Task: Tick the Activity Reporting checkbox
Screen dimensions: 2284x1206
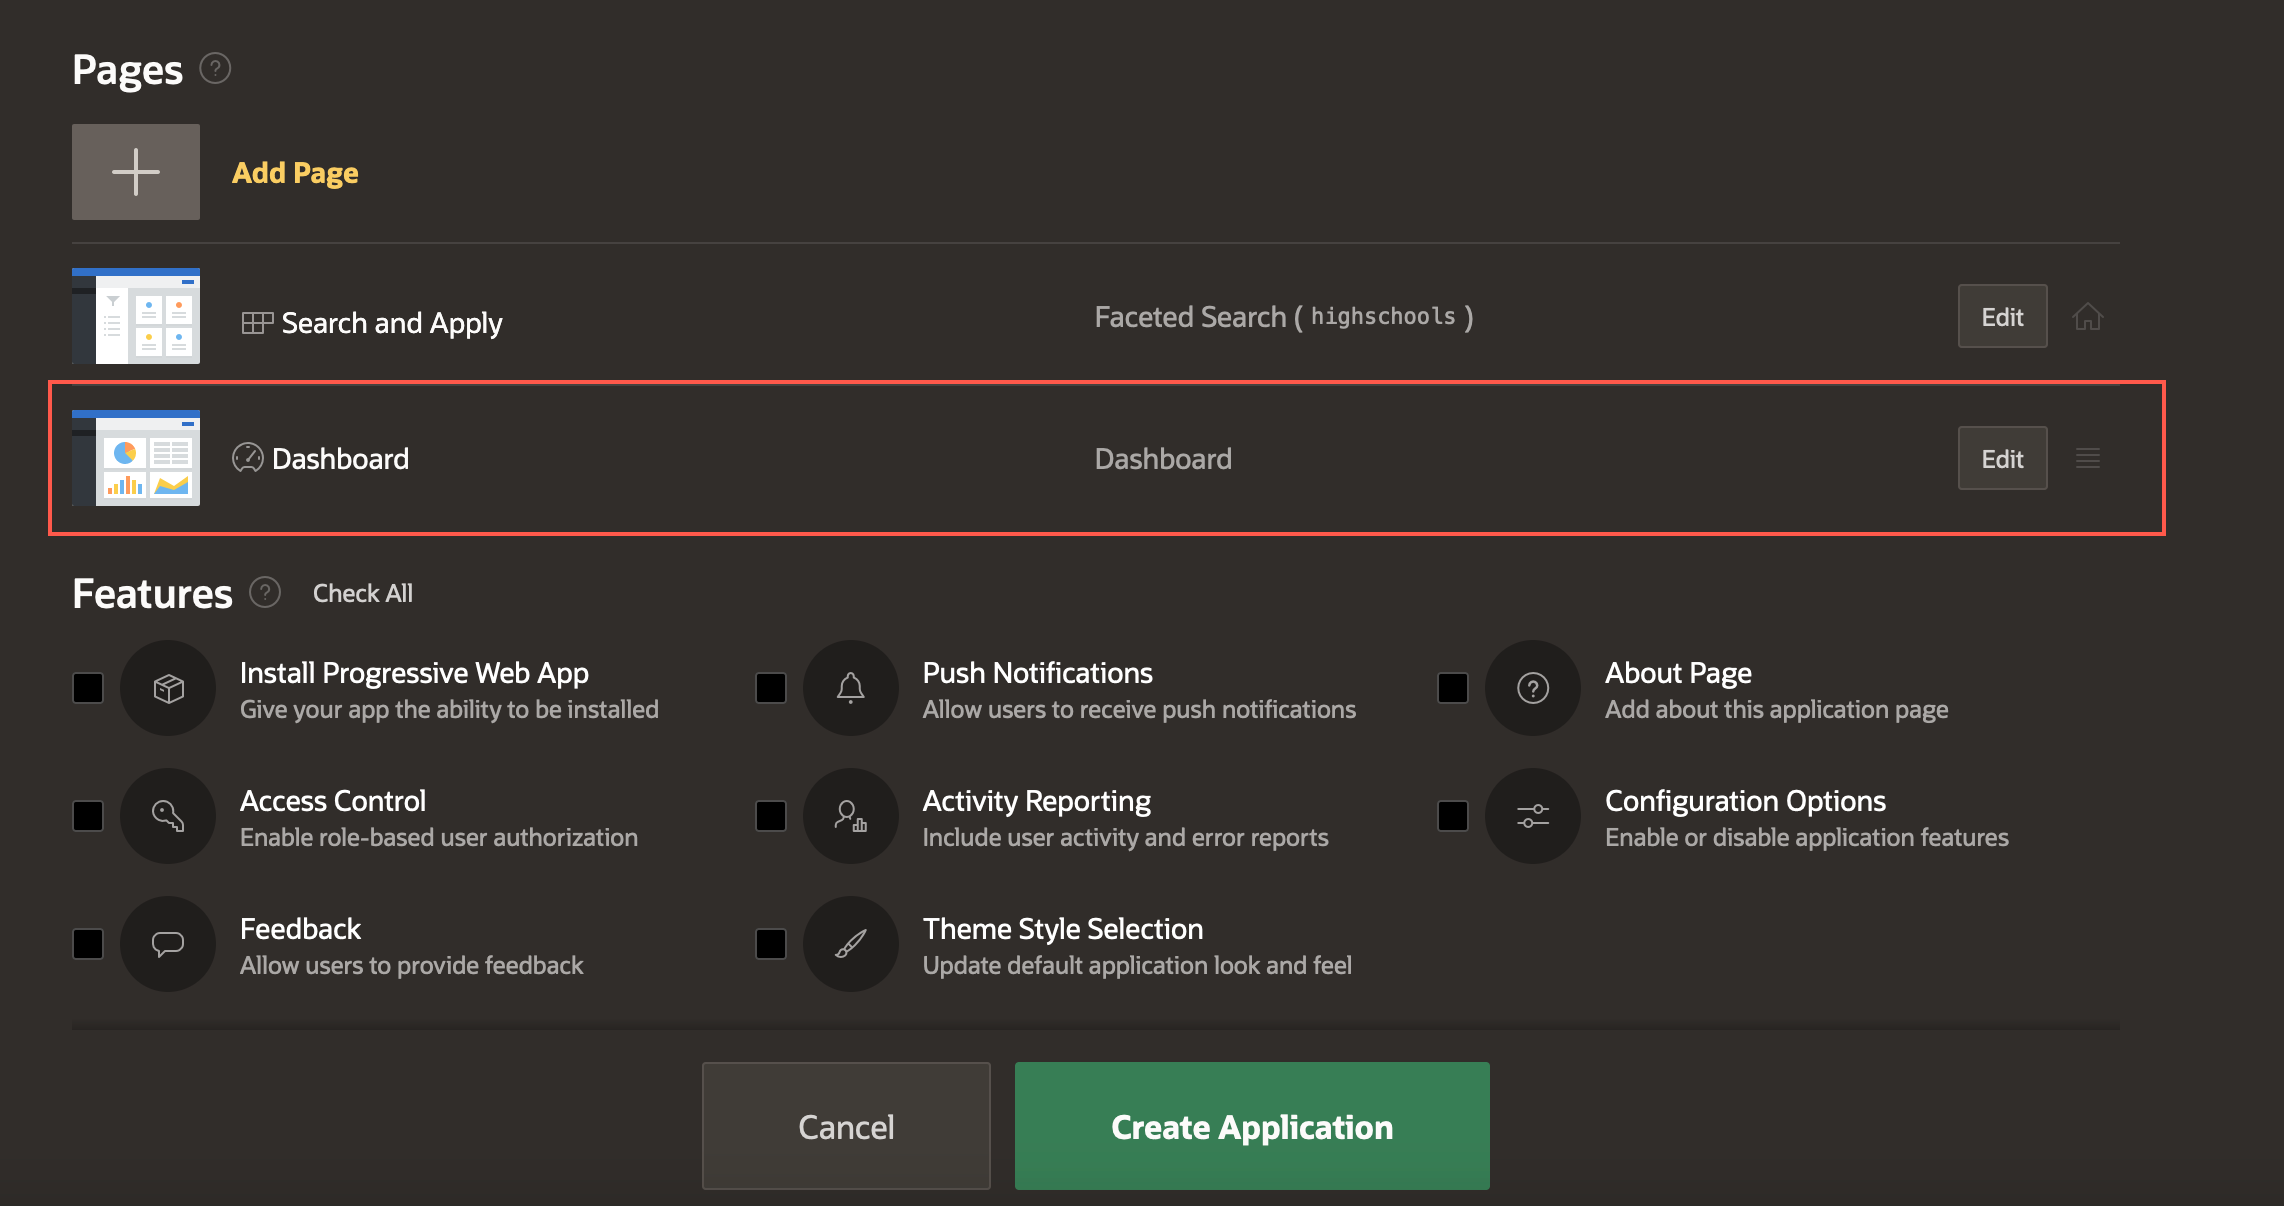Action: [771, 816]
